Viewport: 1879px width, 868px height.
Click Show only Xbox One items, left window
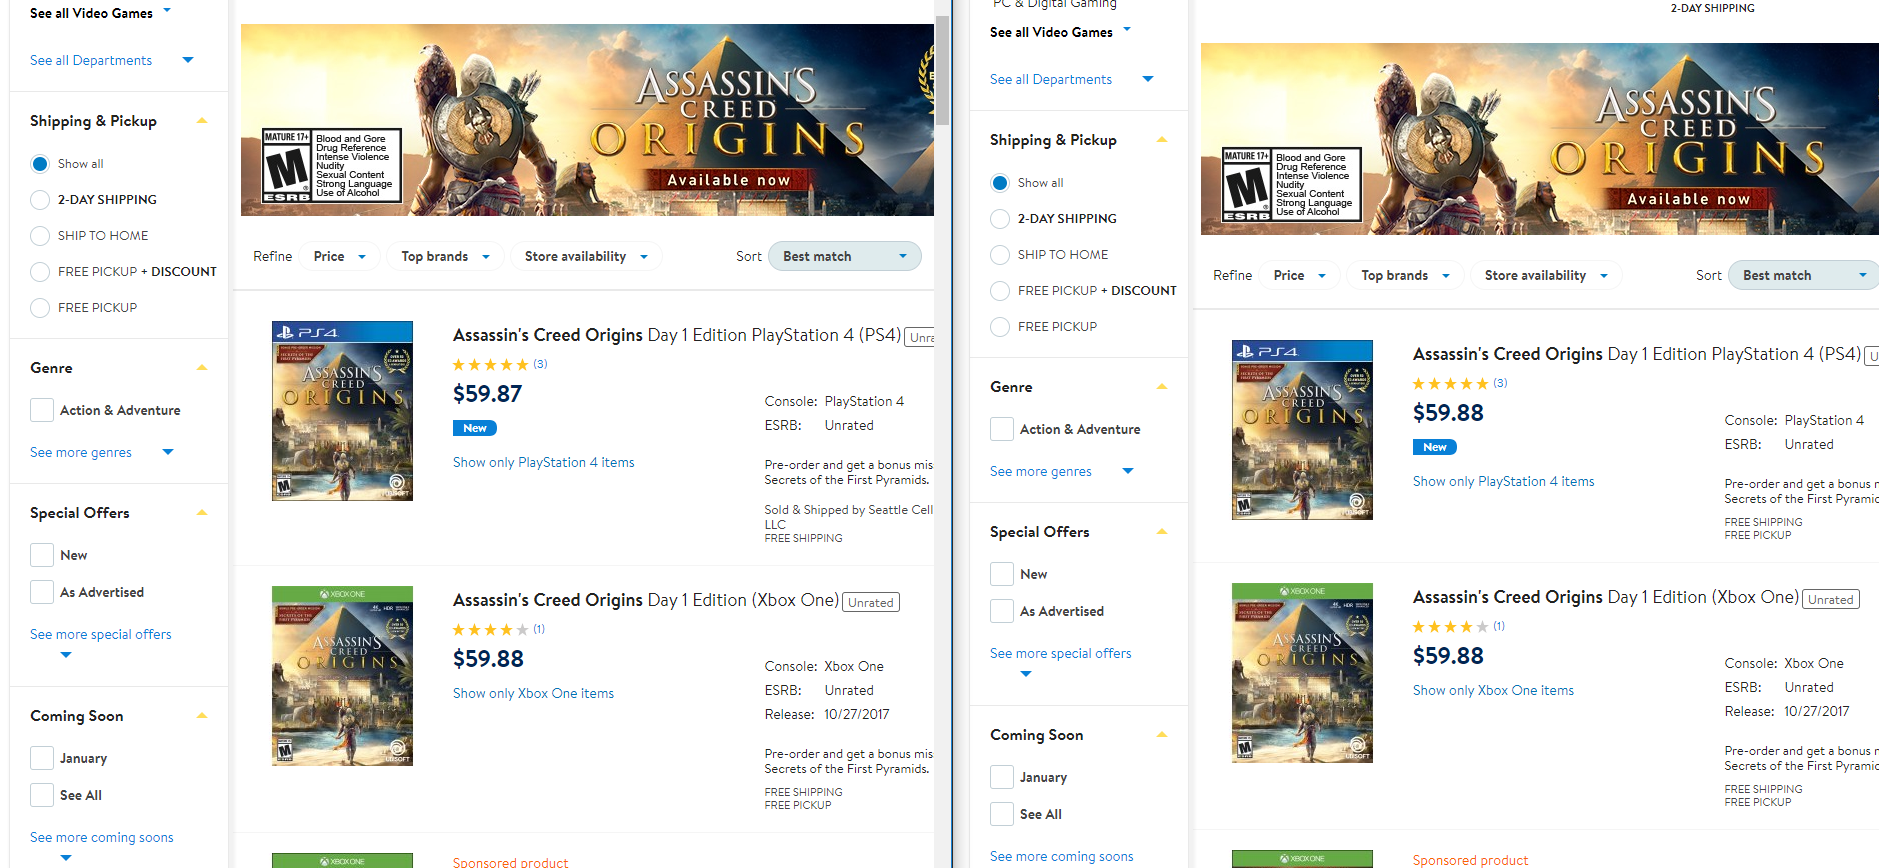(533, 694)
